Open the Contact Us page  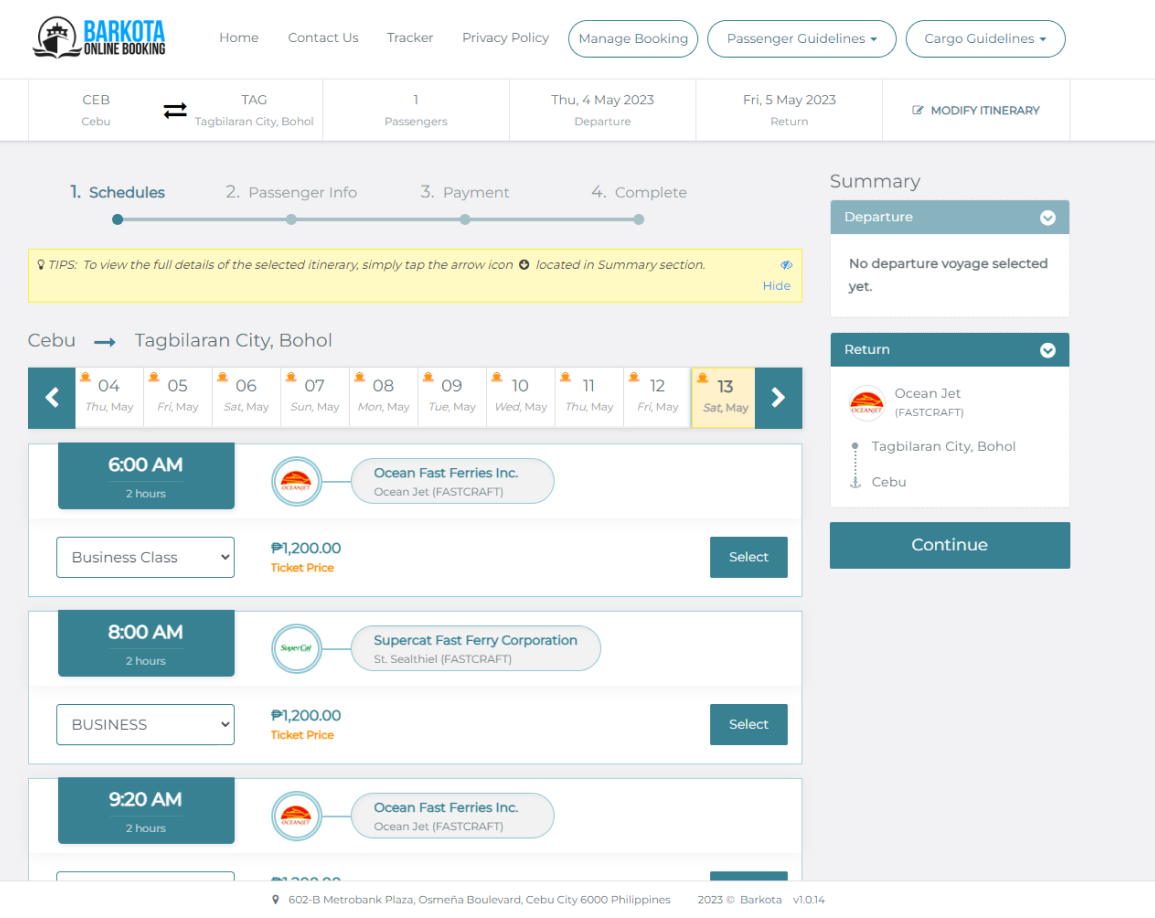pos(323,38)
